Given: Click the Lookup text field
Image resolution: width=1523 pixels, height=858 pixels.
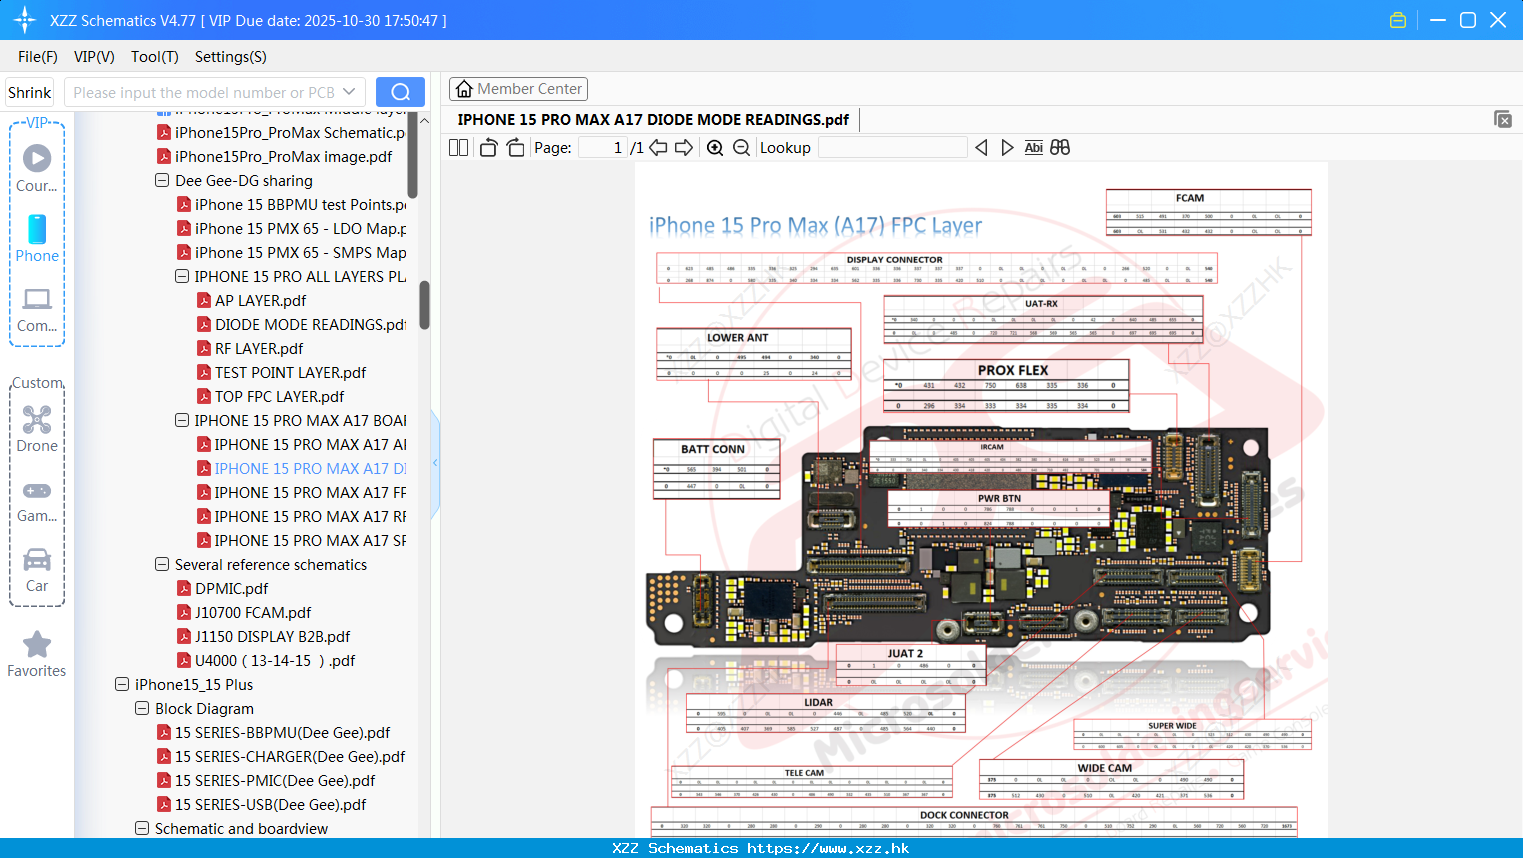Looking at the screenshot, I should click(x=892, y=147).
